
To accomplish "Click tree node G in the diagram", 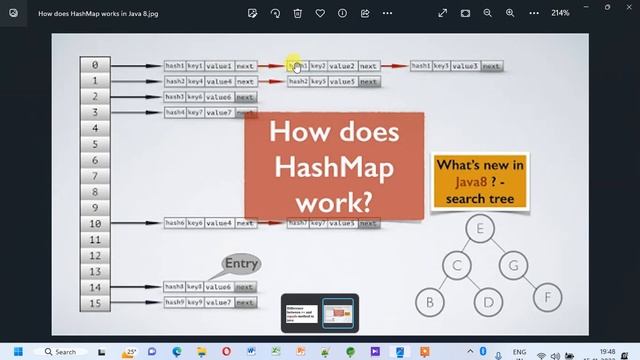I will click(x=513, y=265).
